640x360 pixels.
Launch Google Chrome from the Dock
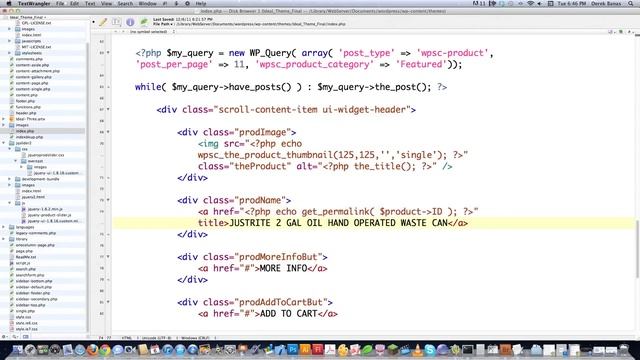[x=105, y=350]
